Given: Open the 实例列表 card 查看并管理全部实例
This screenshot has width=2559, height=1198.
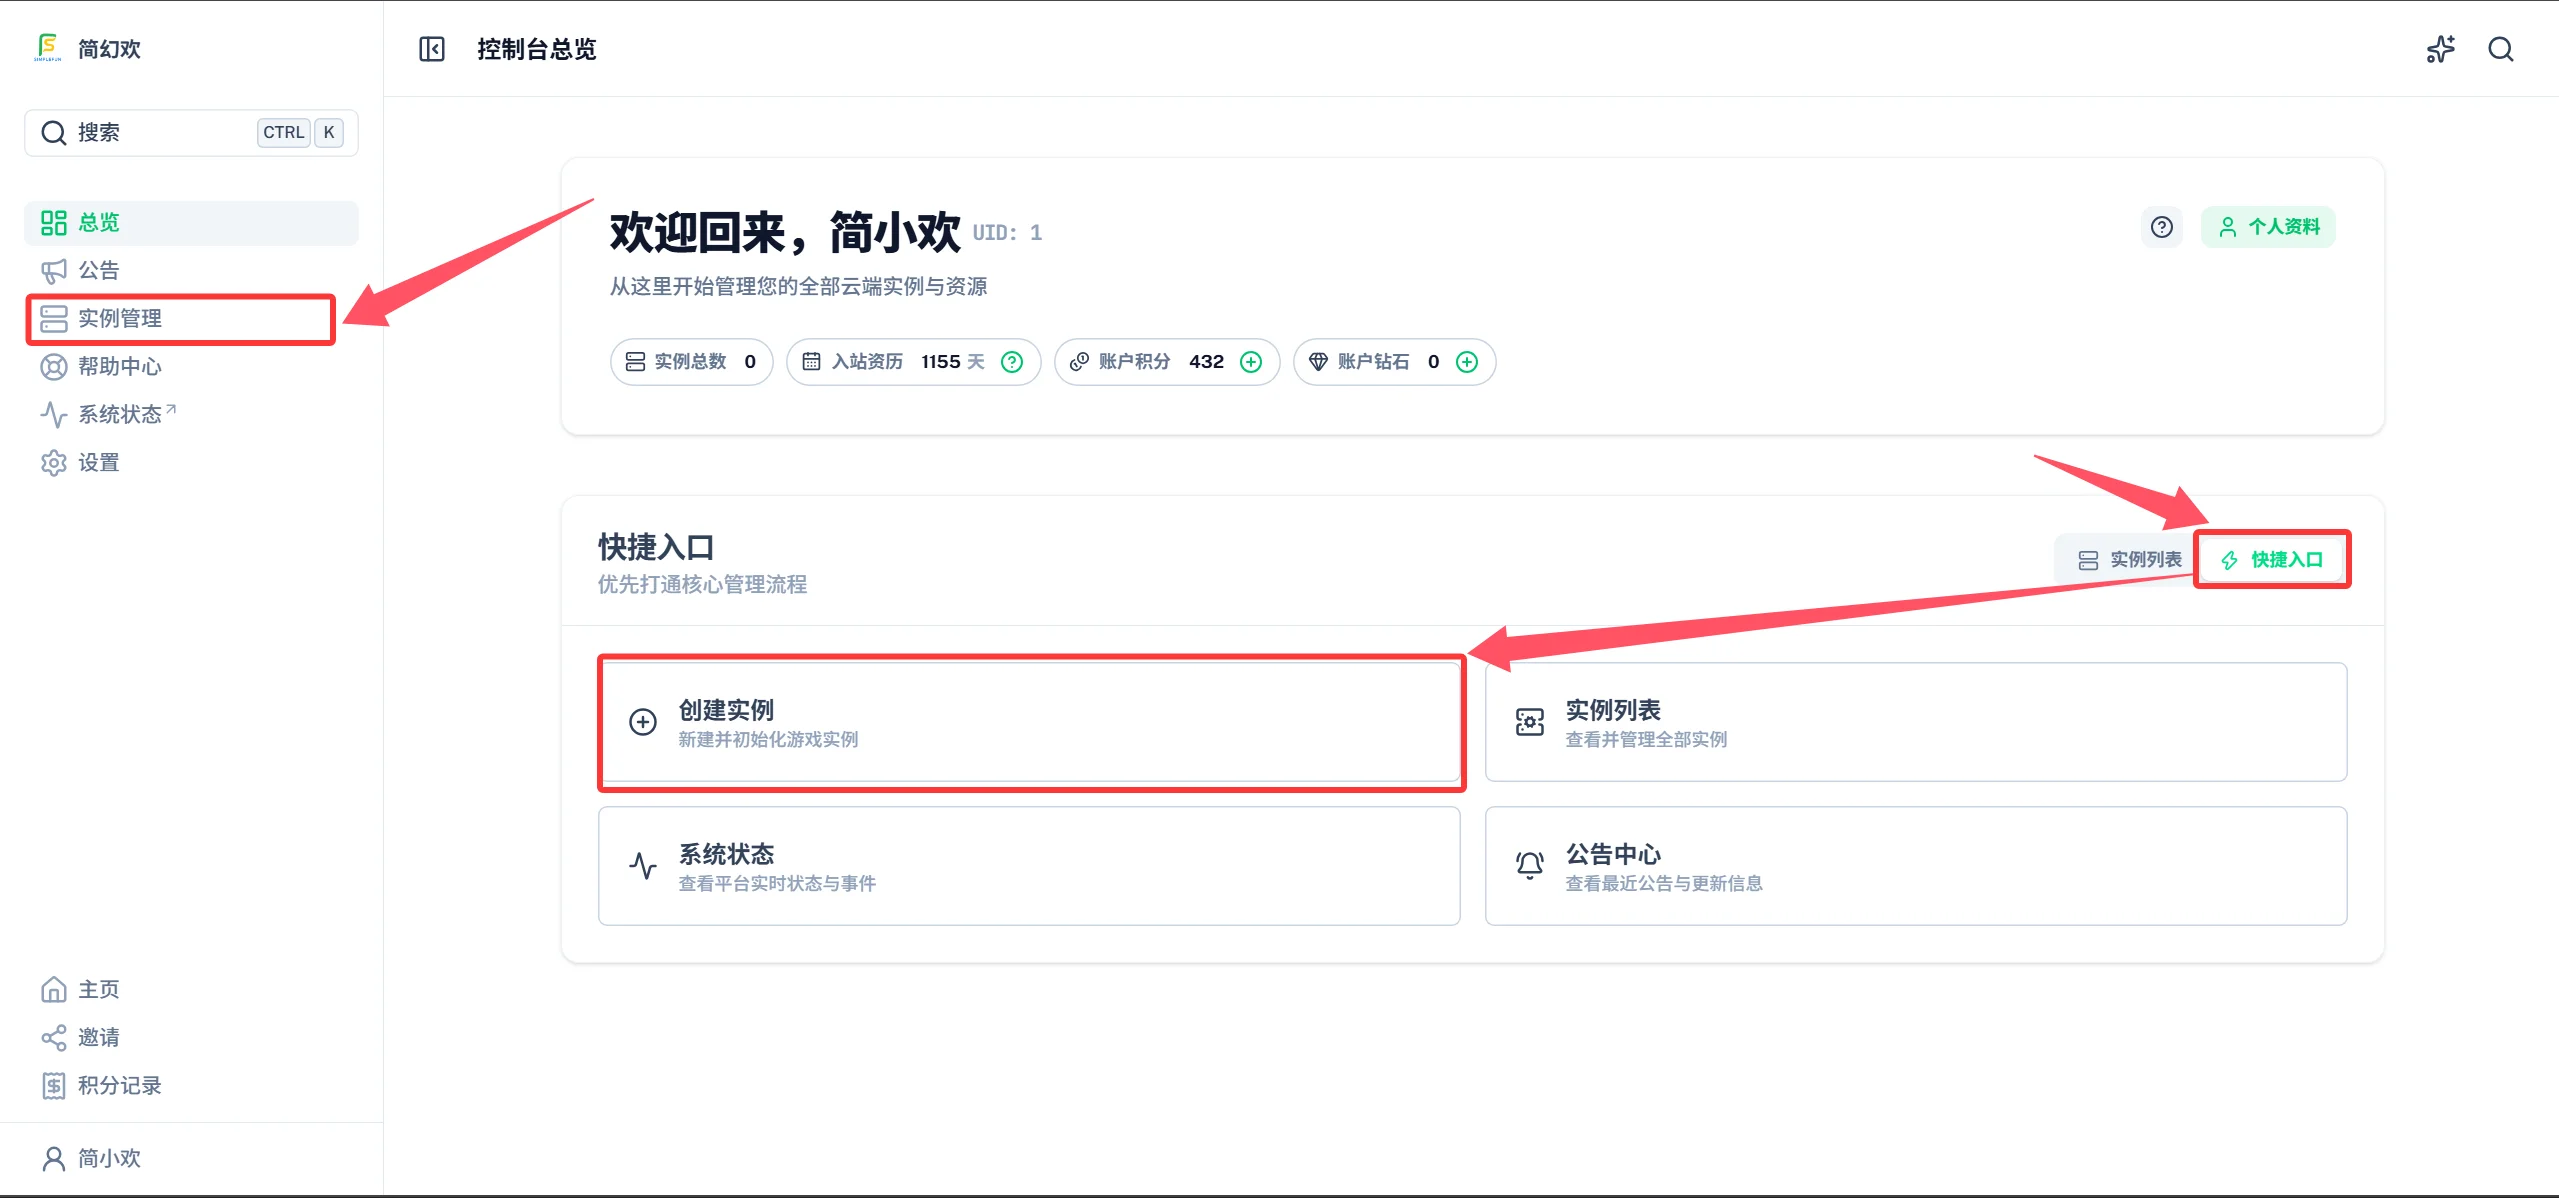Looking at the screenshot, I should click(1916, 722).
